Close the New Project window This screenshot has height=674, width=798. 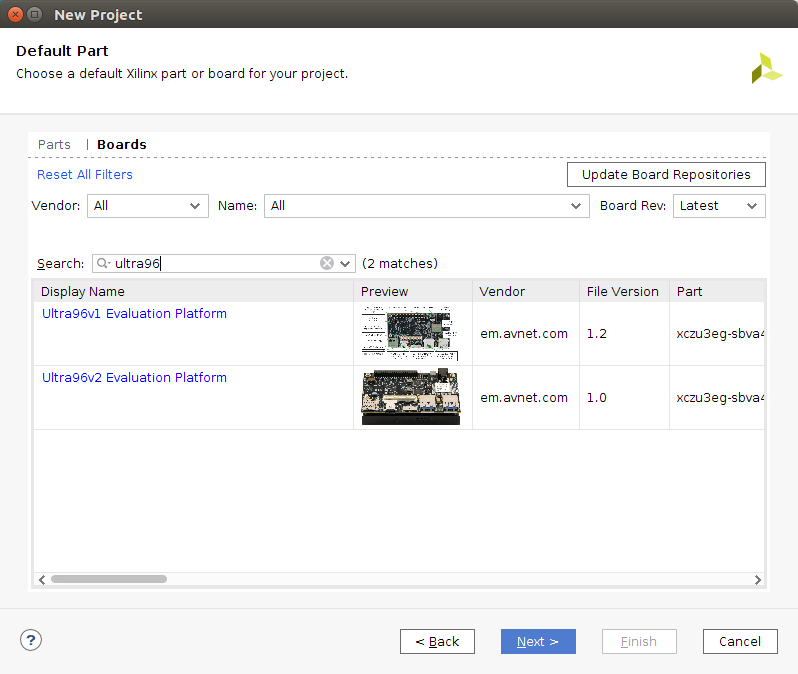coord(16,15)
